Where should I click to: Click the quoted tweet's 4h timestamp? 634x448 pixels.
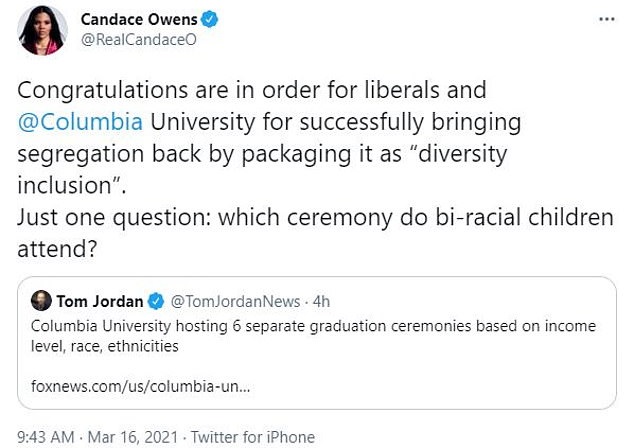320,301
